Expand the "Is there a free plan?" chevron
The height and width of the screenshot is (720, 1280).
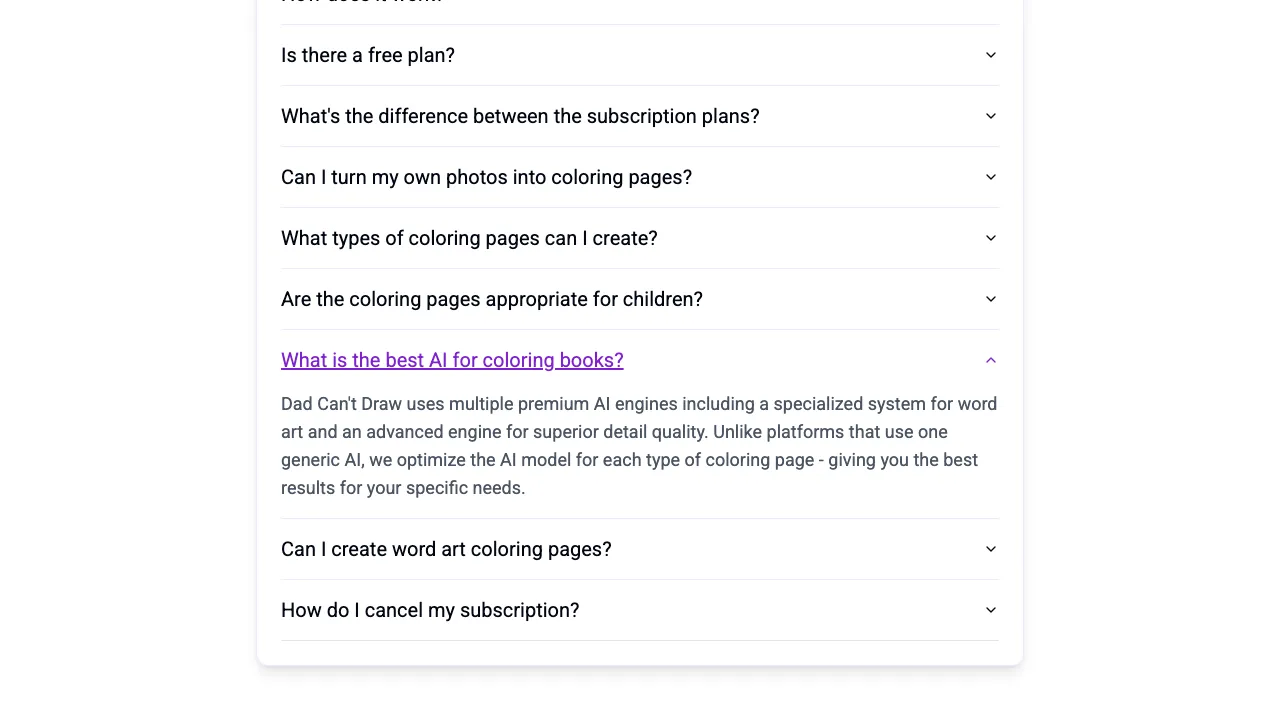990,55
